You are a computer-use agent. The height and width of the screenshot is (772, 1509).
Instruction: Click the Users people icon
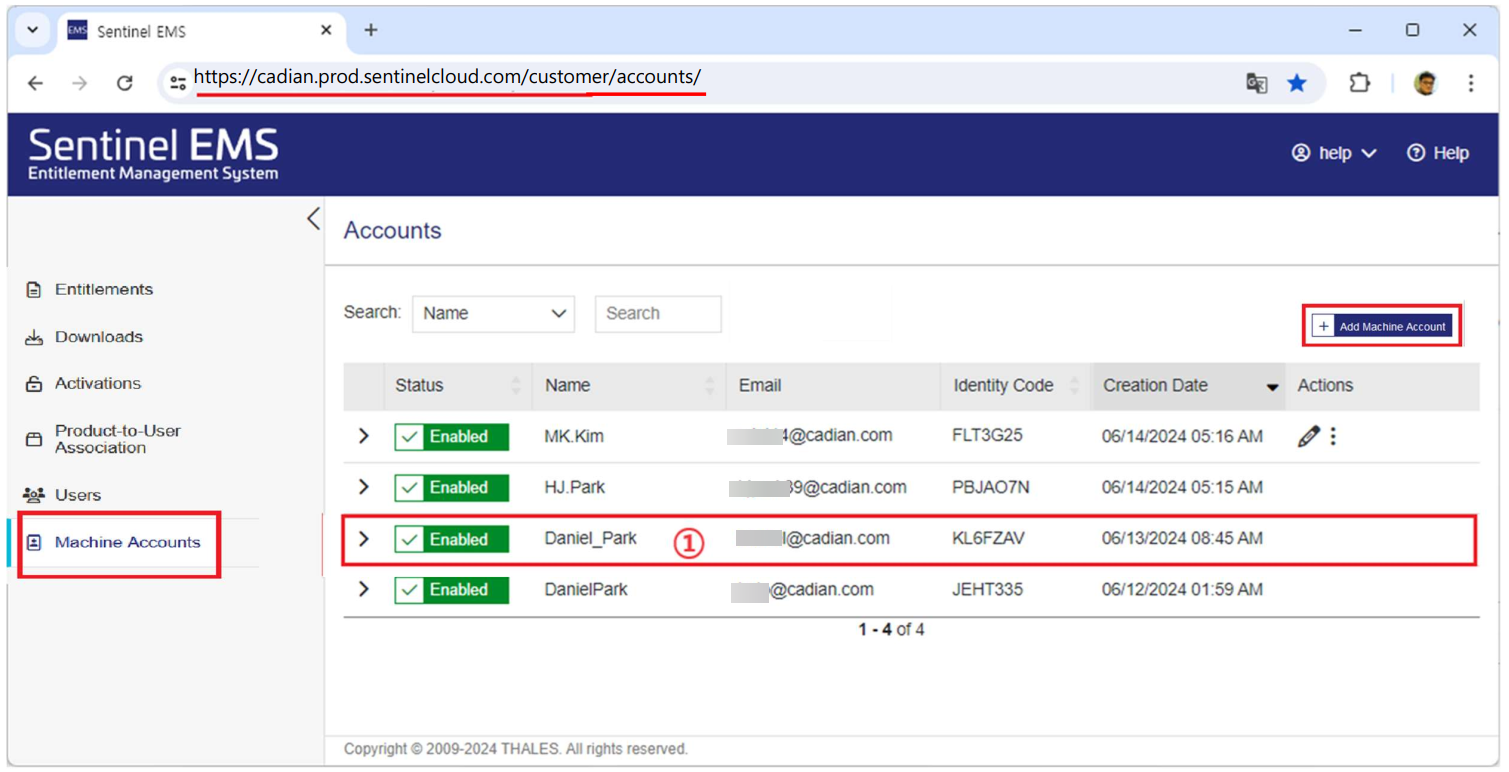(x=34, y=495)
